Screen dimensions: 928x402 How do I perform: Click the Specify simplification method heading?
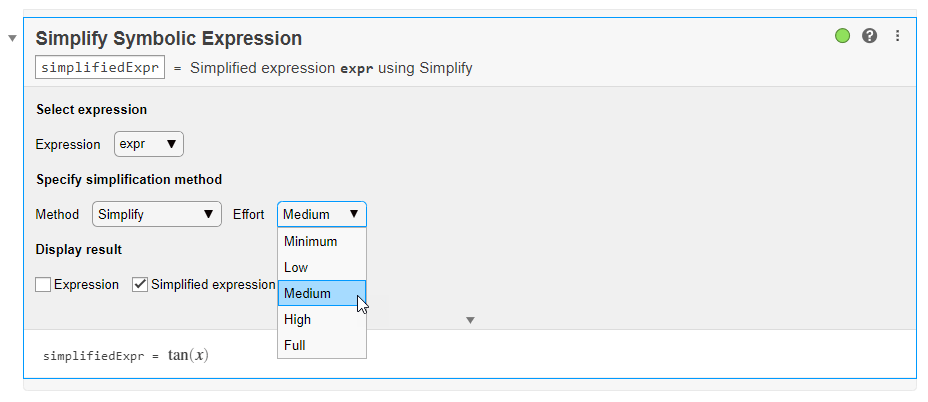[x=128, y=180]
